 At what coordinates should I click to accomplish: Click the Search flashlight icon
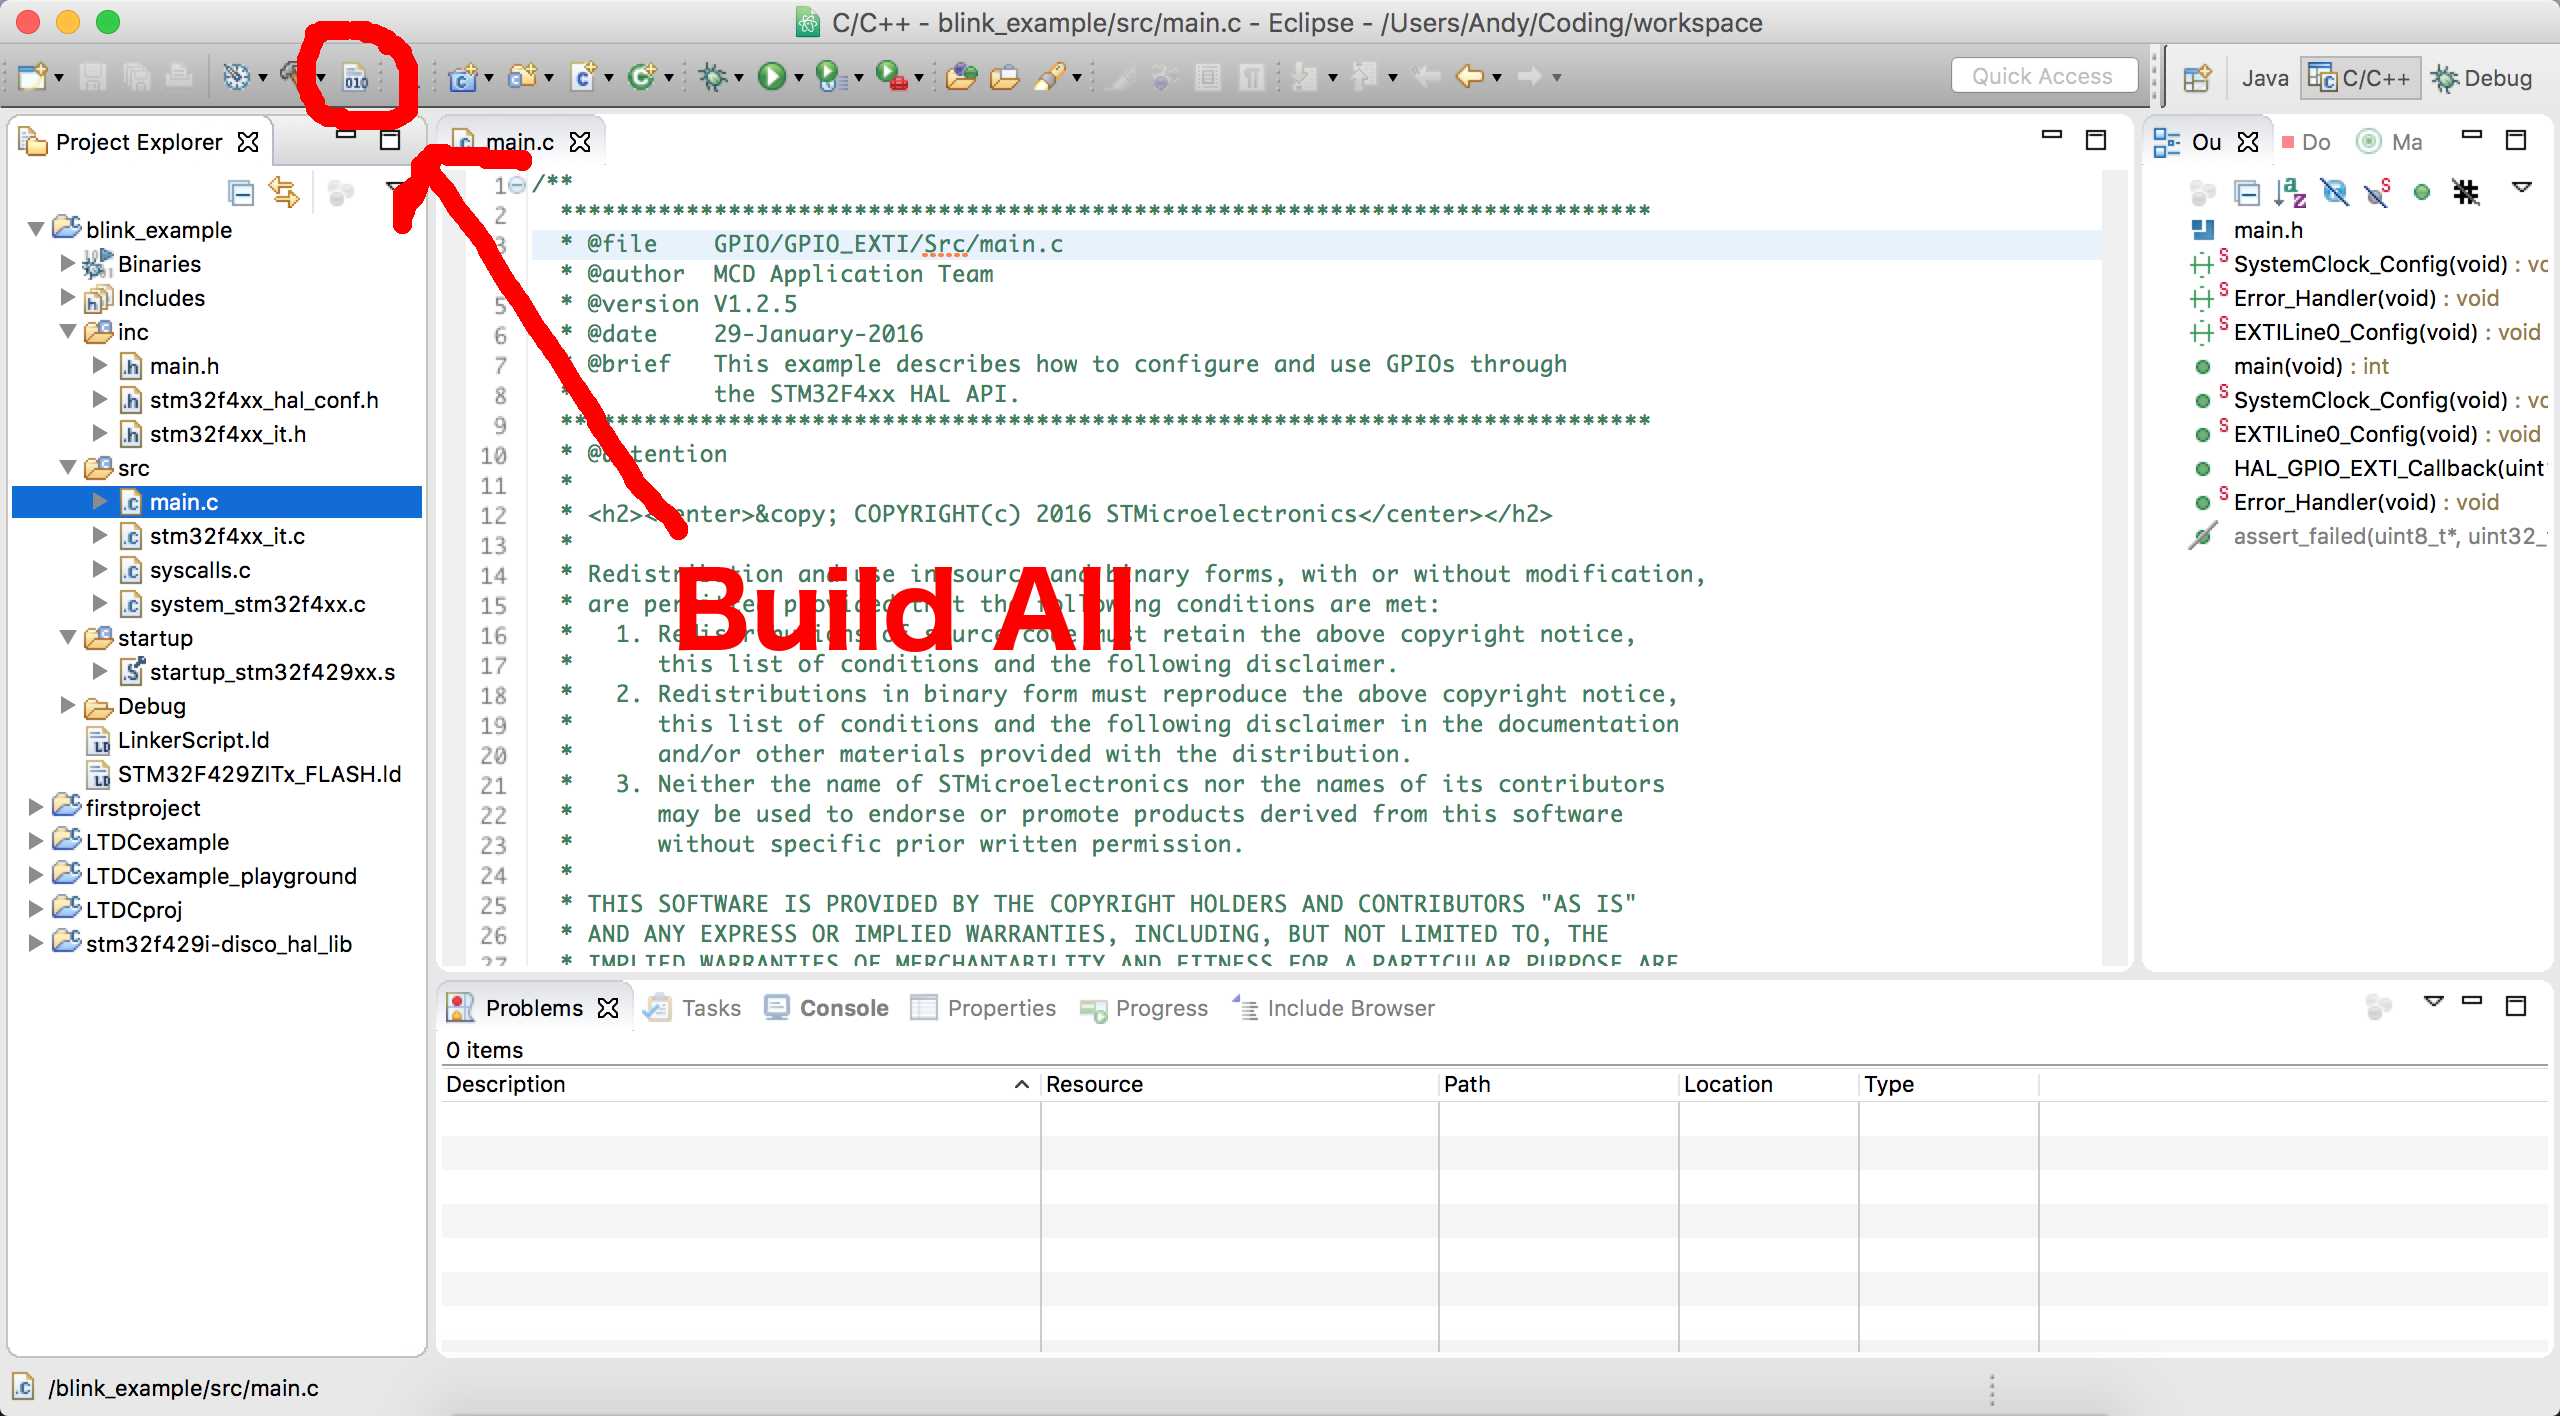click(1050, 77)
